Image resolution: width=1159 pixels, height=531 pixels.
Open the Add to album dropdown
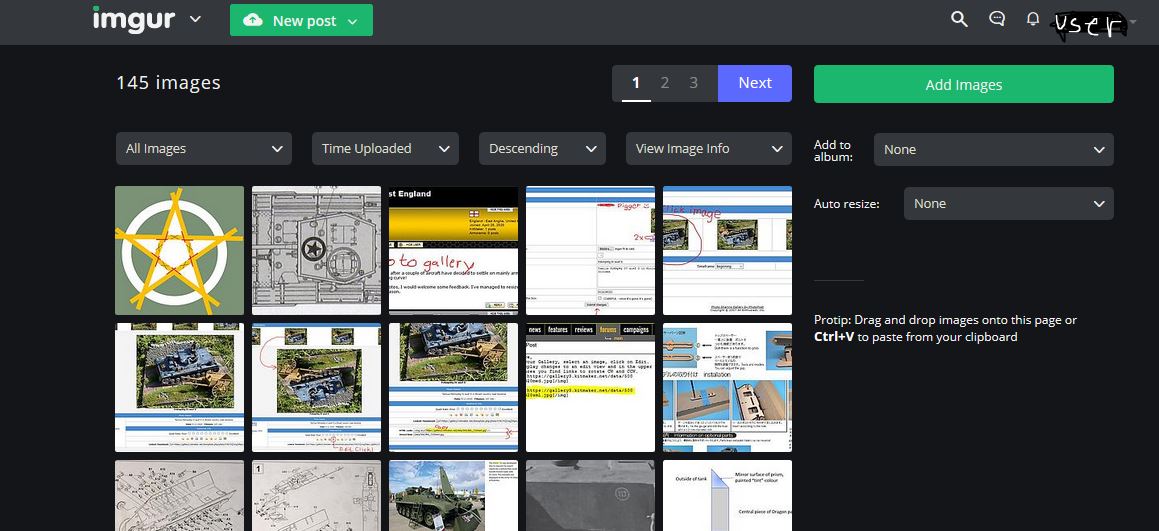(993, 149)
